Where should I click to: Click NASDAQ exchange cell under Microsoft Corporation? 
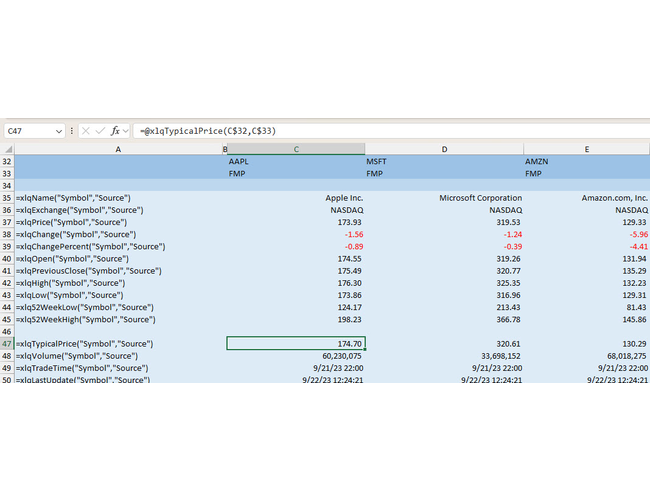click(444, 210)
